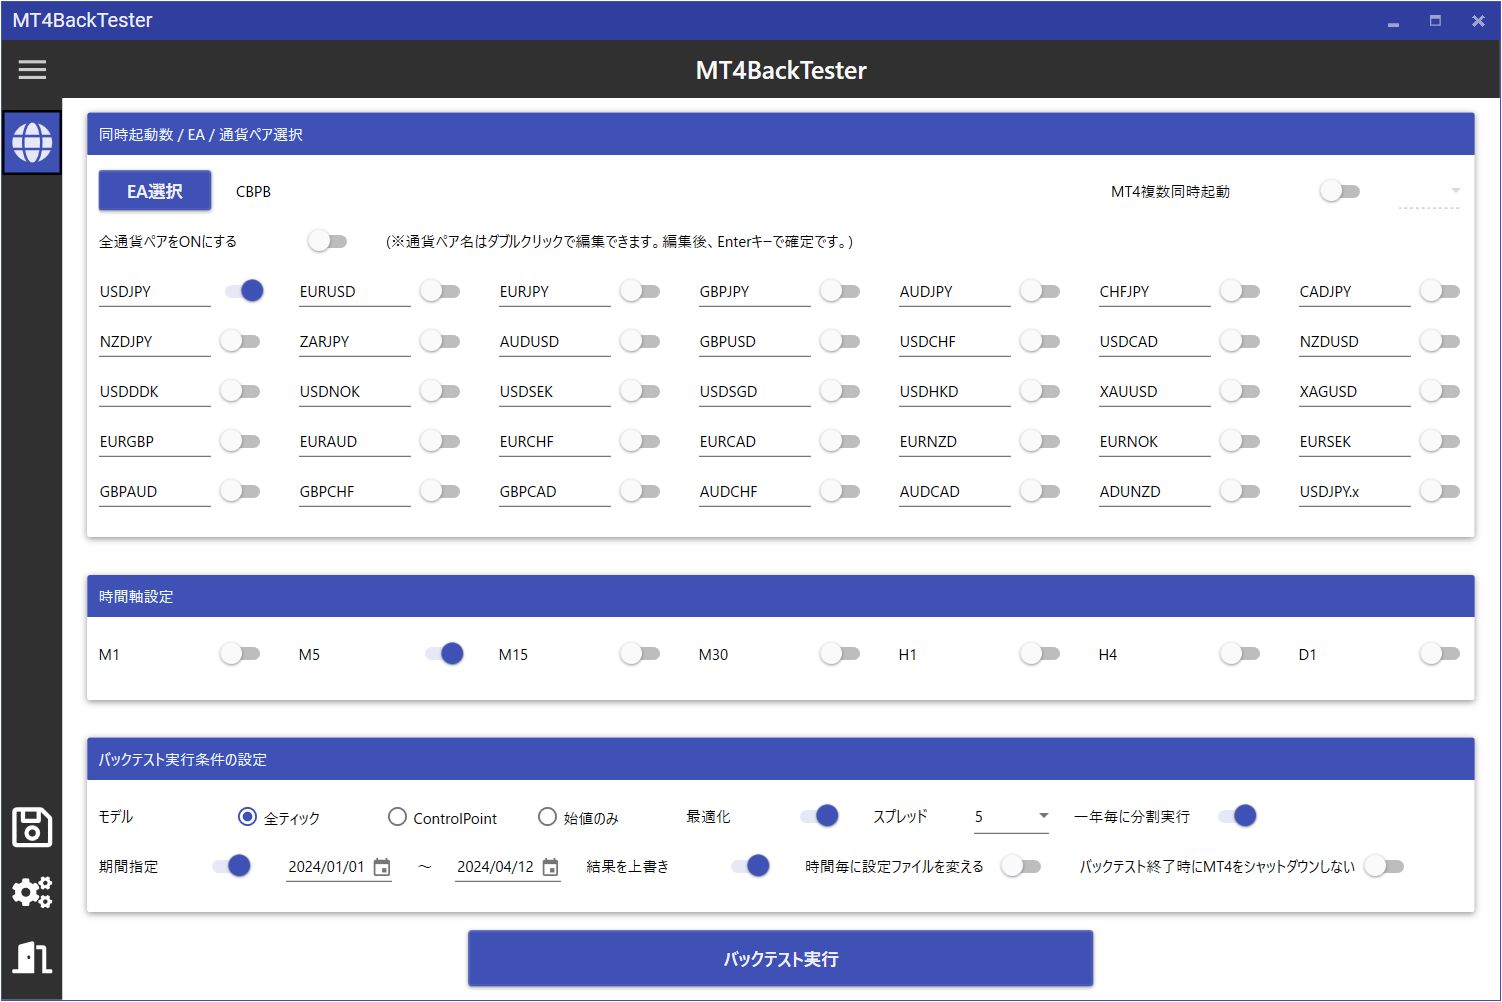The width and height of the screenshot is (1502, 1002).
Task: Maximize the MT4BackTester window
Action: click(x=1435, y=21)
